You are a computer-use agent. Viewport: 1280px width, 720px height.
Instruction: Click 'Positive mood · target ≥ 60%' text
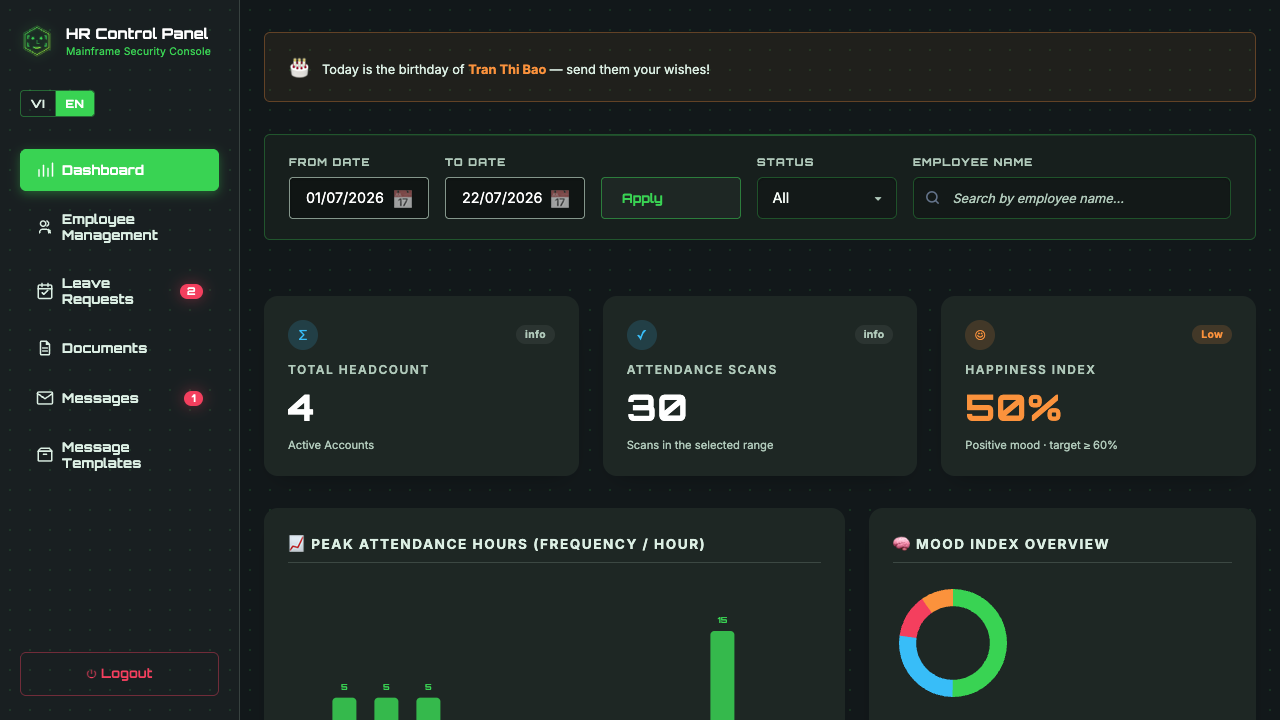(x=1041, y=445)
